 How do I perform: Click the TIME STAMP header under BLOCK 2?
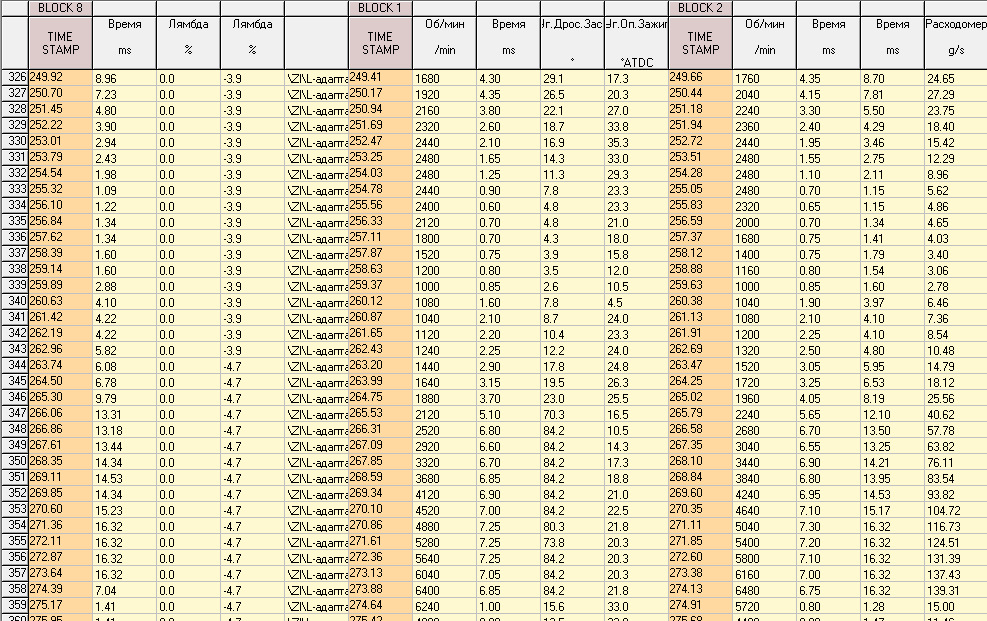pos(701,43)
